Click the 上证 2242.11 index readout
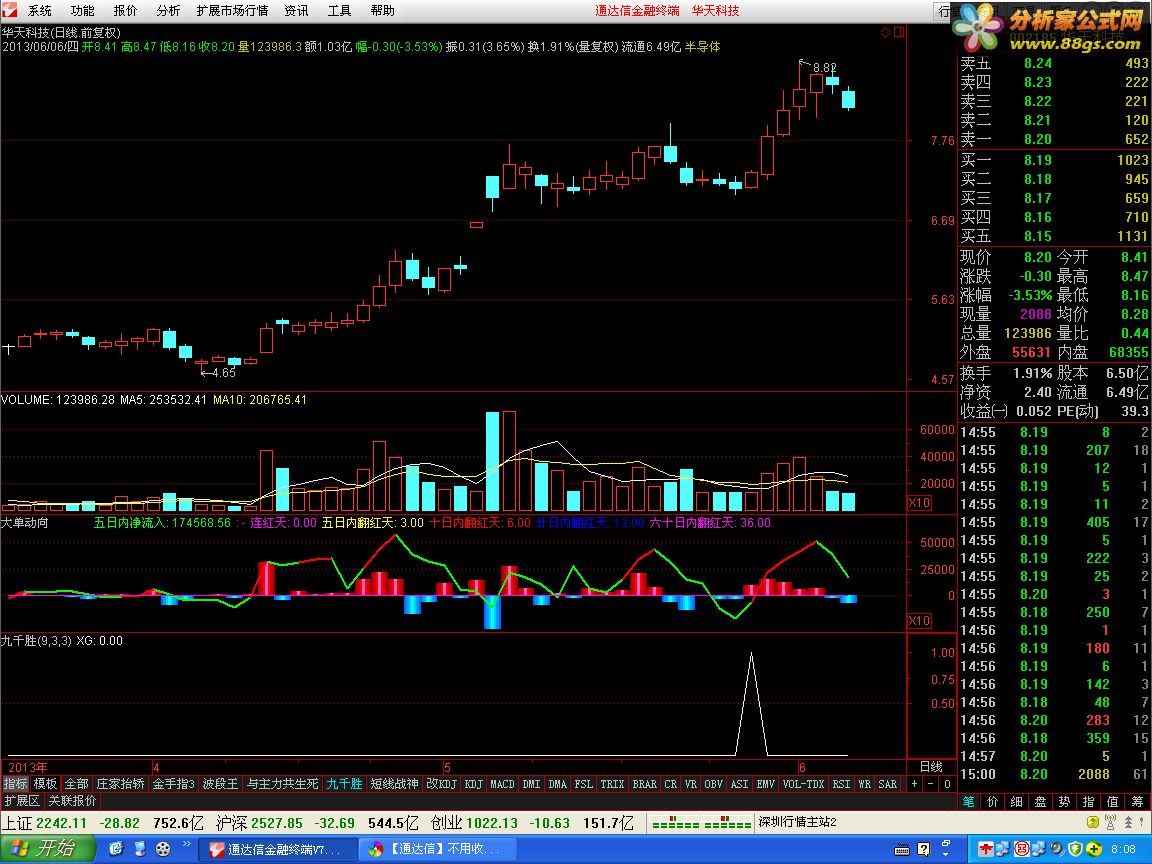Viewport: 1152px width, 864px height. coord(44,823)
